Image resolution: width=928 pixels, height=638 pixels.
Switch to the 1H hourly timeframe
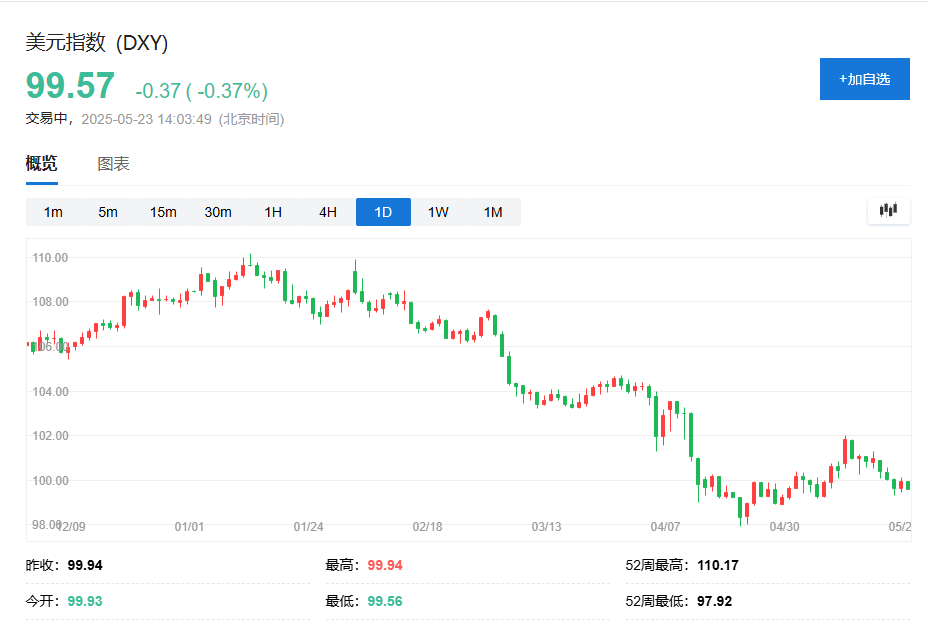(x=272, y=211)
